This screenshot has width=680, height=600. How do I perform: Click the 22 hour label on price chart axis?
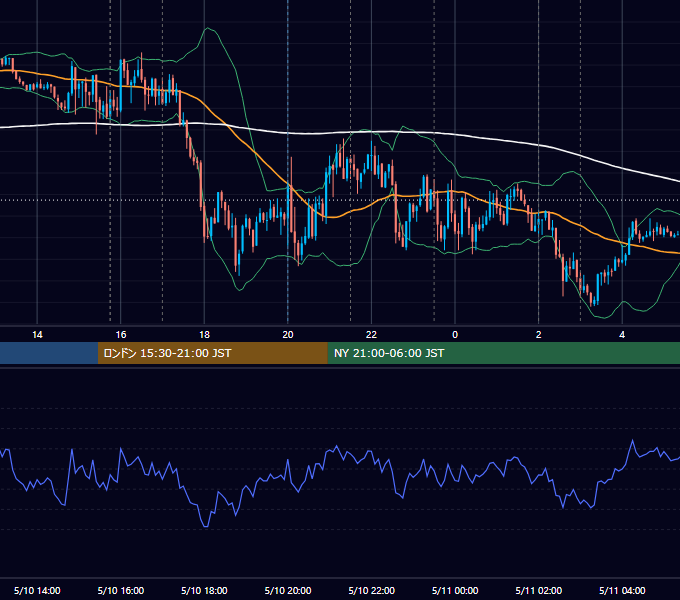(372, 335)
